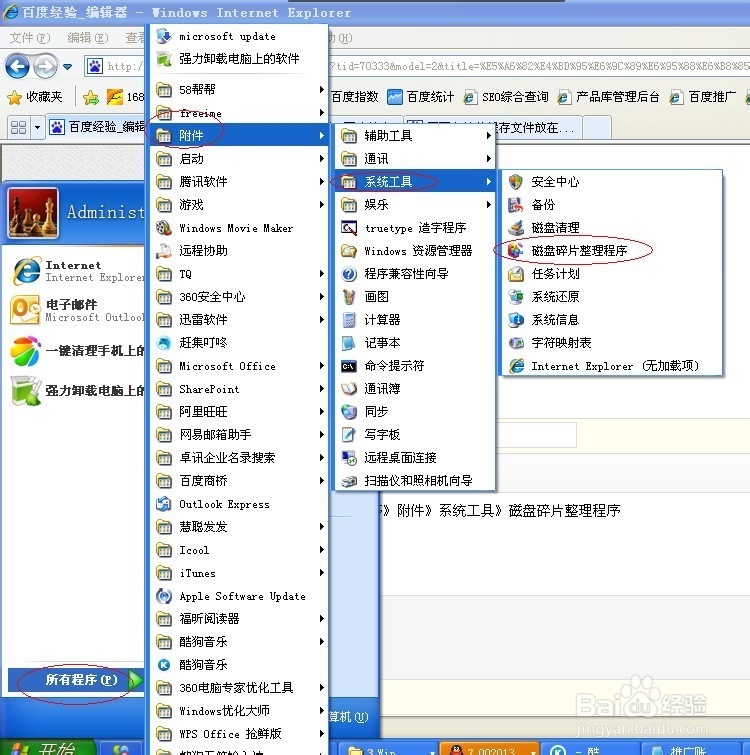
Task: Launch Internet Explorer (无加载项)
Action: [x=611, y=366]
